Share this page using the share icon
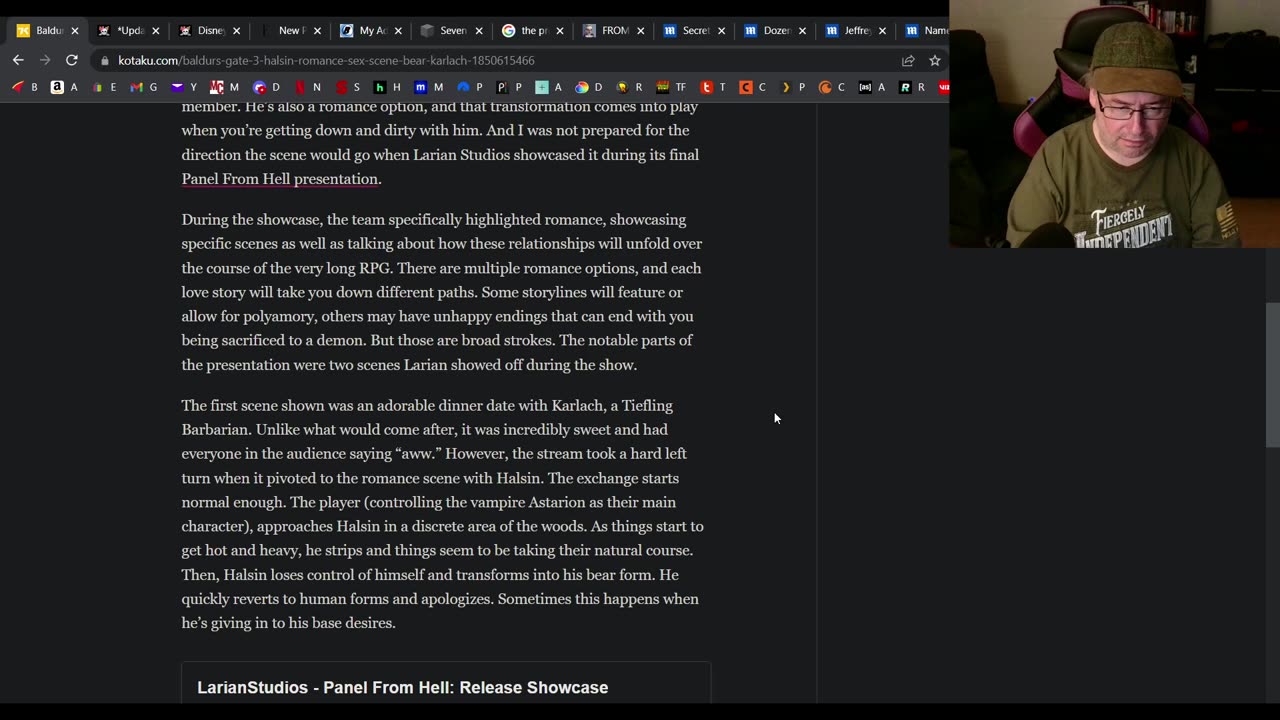Viewport: 1280px width, 720px height. pyautogui.click(x=908, y=60)
